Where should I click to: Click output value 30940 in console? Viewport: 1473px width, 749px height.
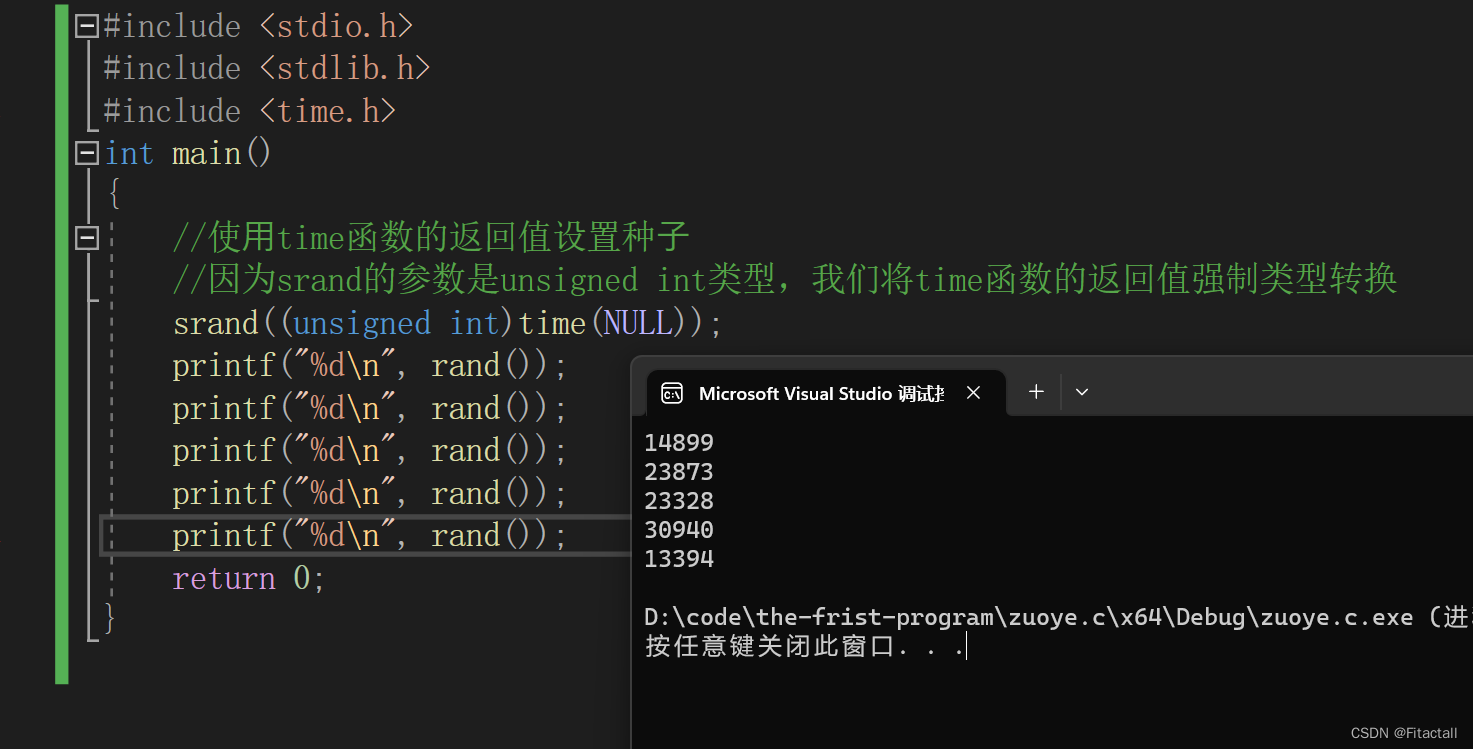679,529
